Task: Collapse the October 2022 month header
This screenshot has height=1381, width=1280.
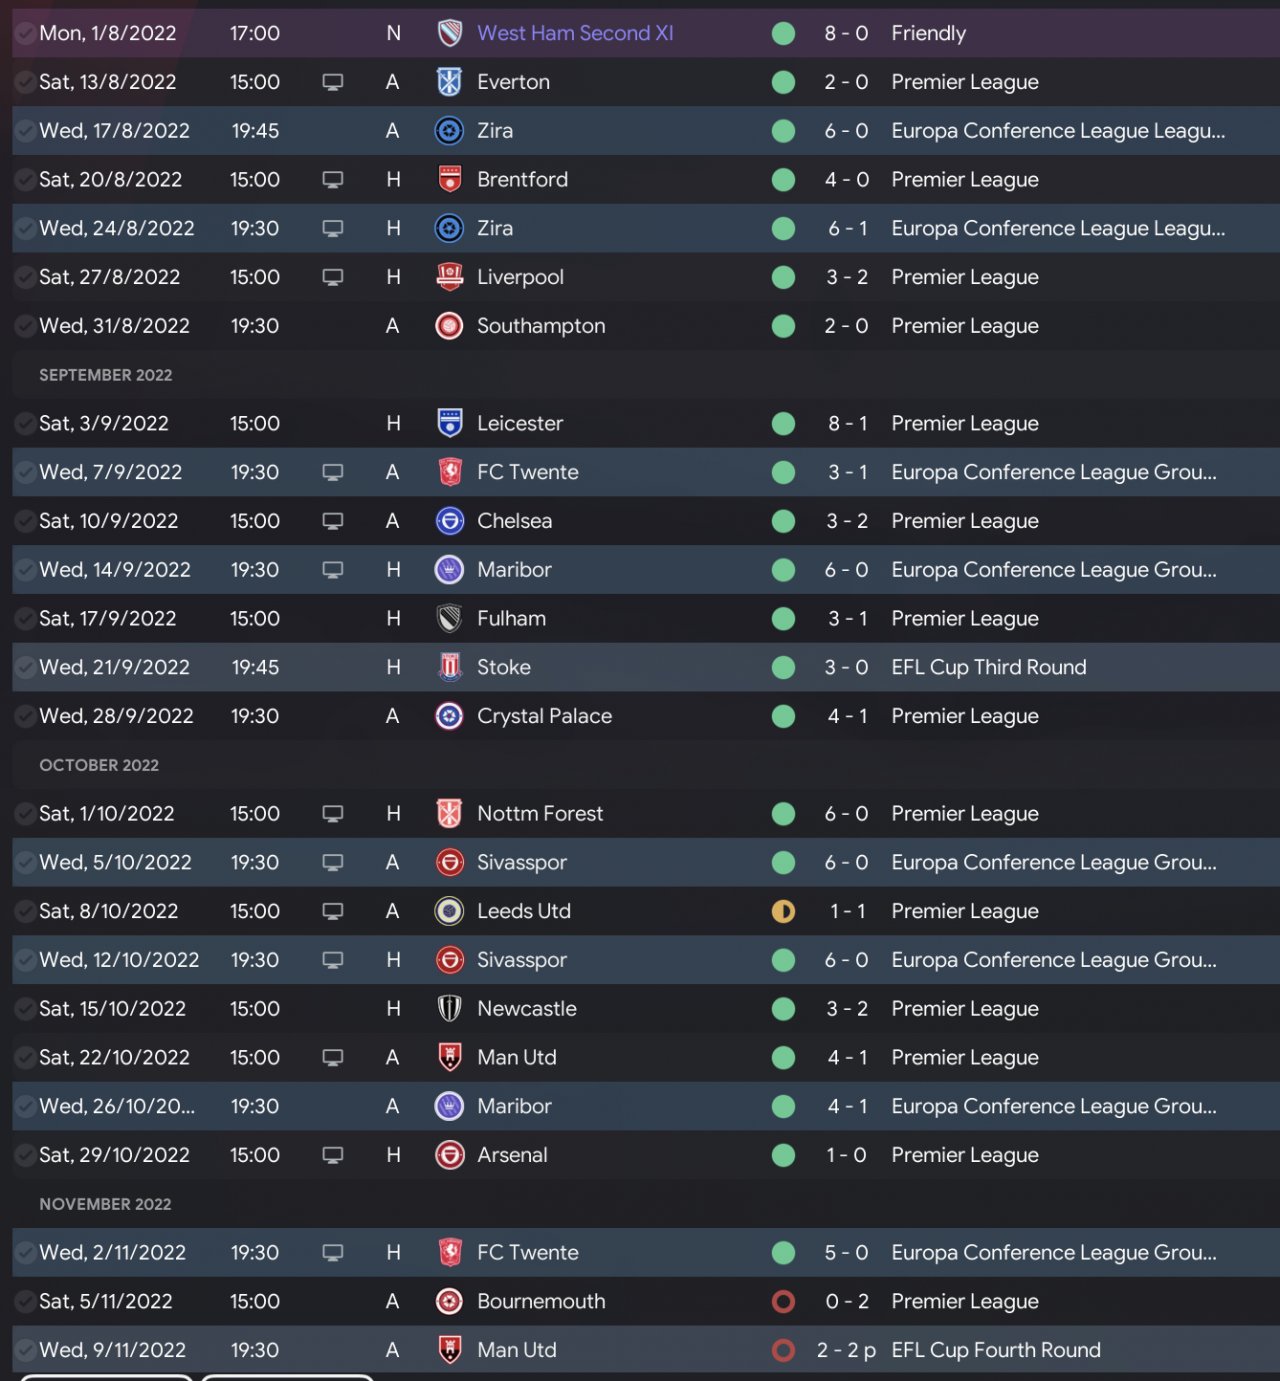Action: [x=99, y=765]
